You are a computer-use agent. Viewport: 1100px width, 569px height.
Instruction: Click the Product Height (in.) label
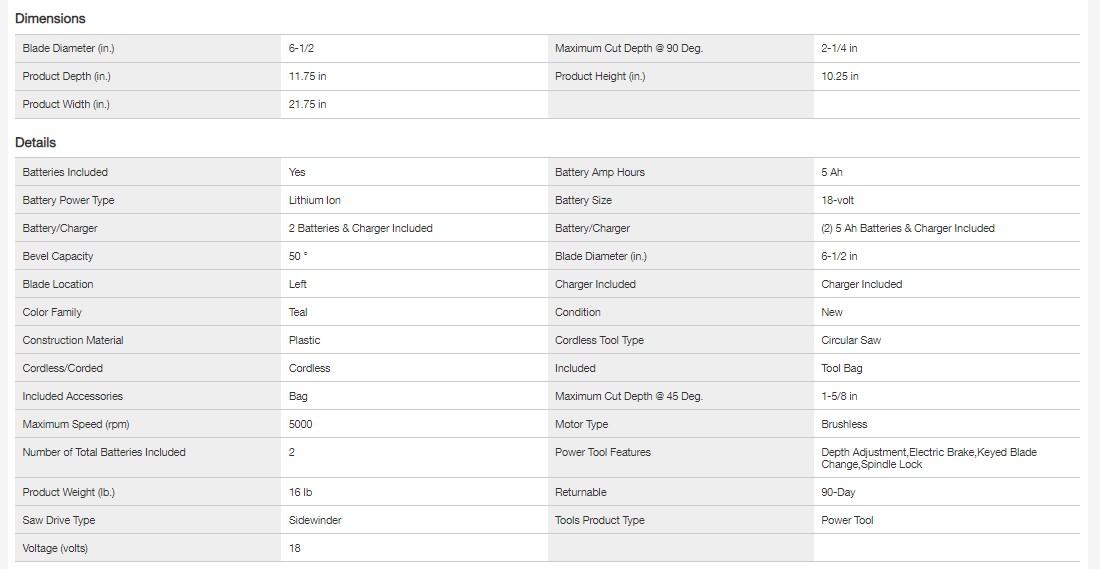tap(600, 76)
